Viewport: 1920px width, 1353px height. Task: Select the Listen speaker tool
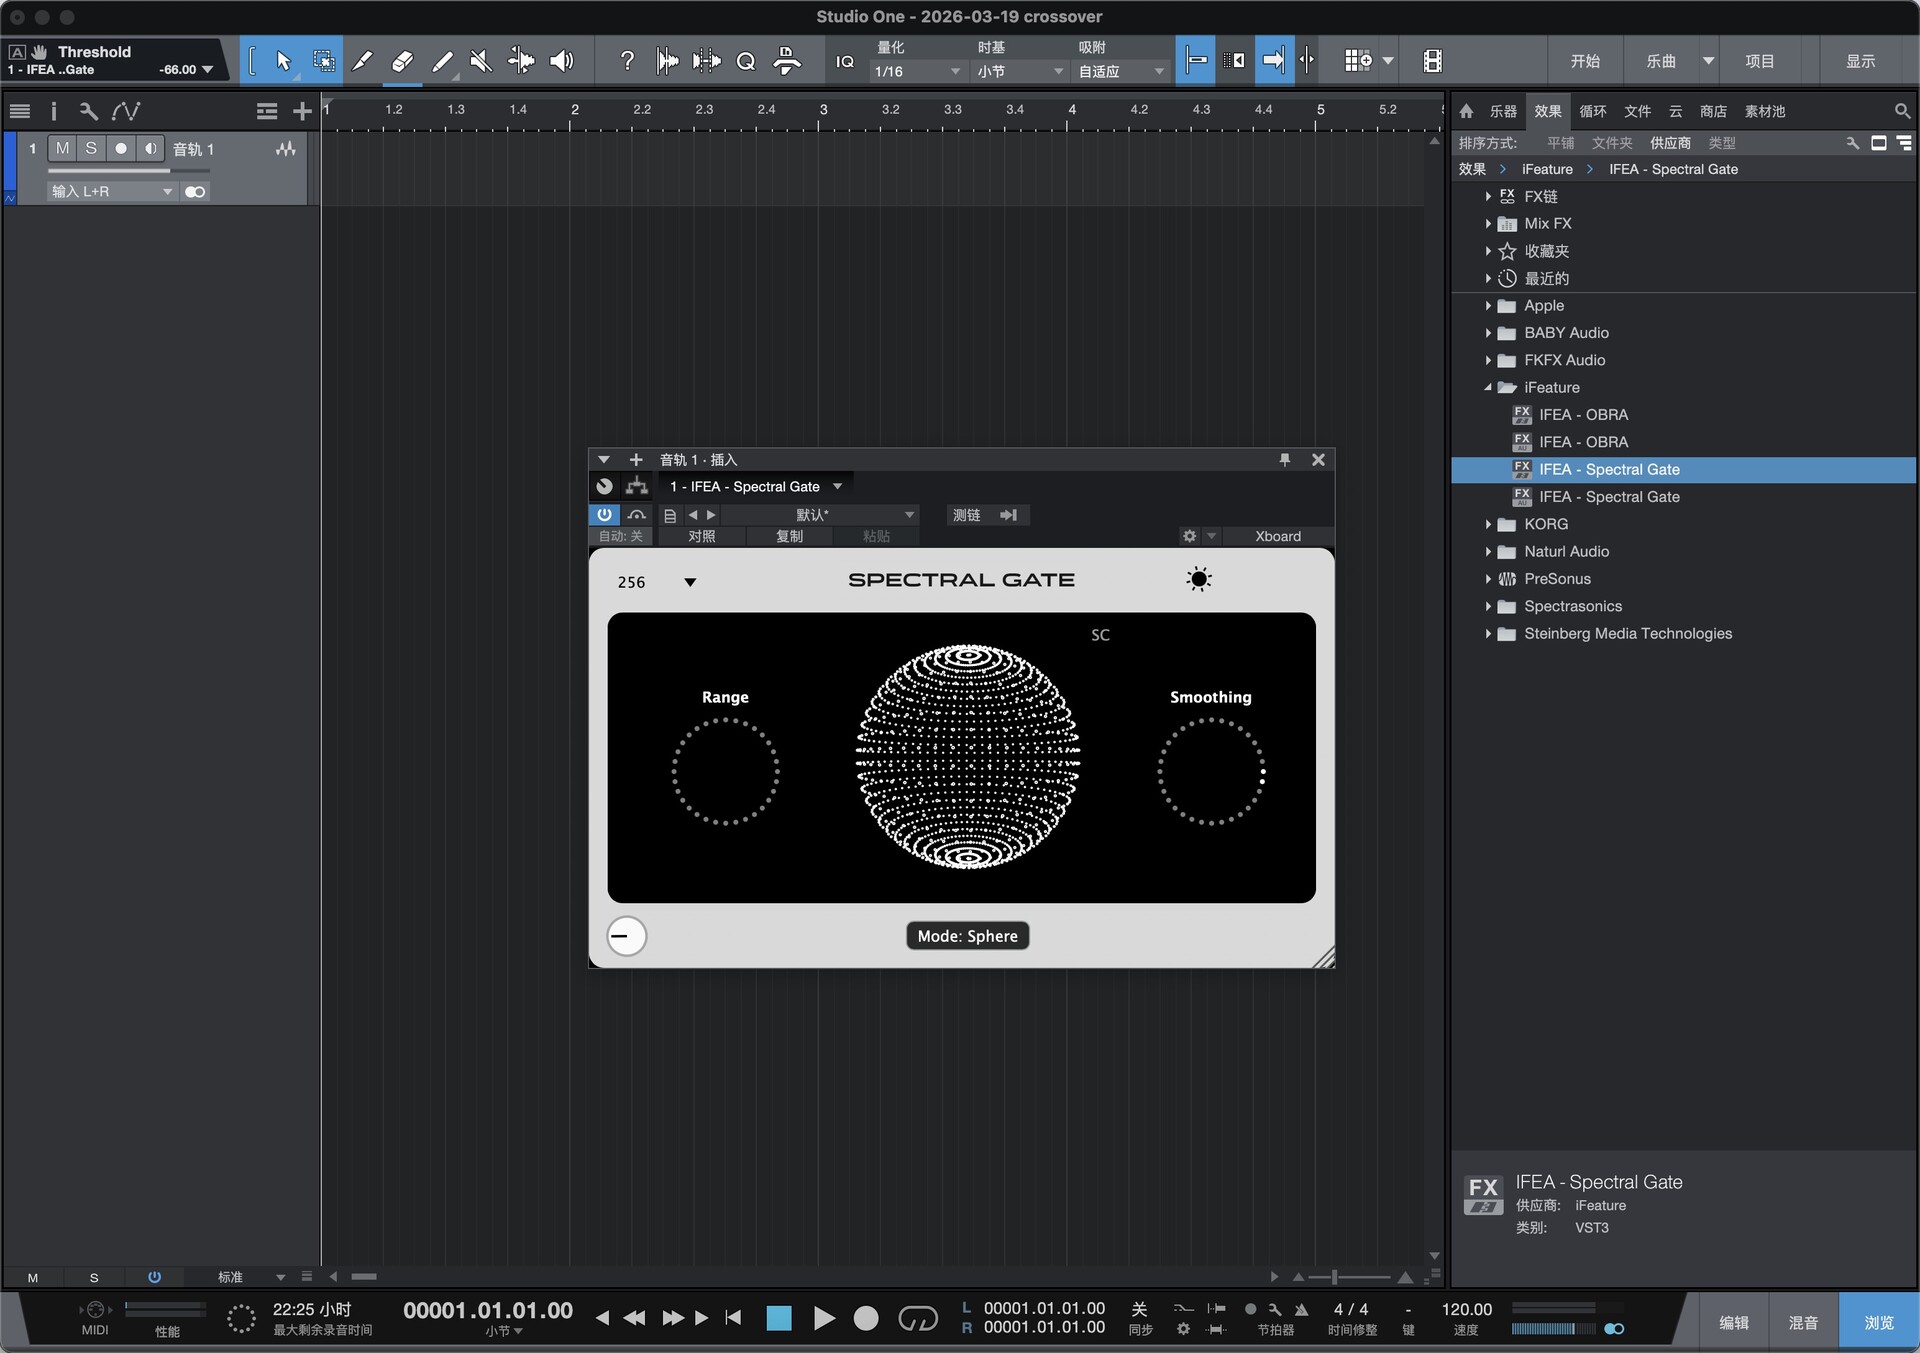[562, 62]
